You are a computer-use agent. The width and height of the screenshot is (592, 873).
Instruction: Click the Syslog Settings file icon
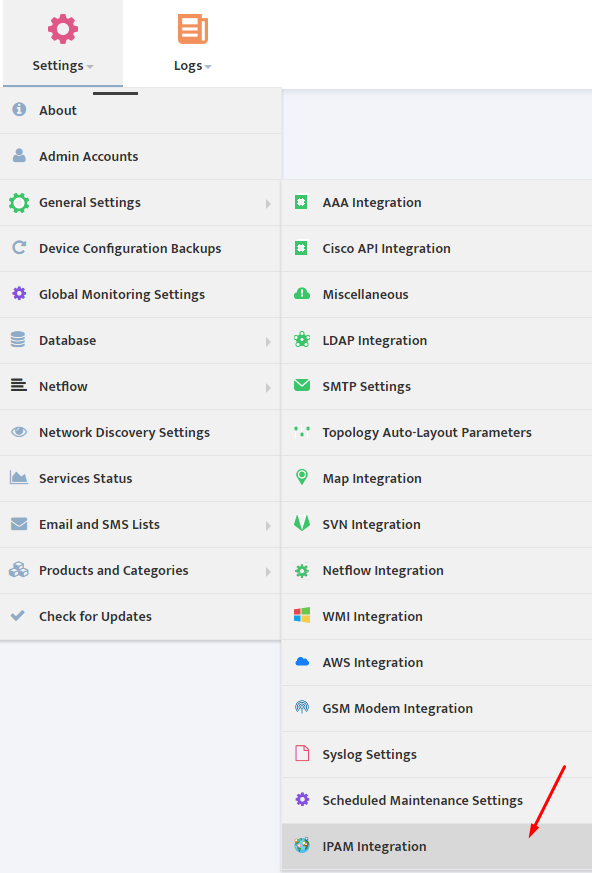click(302, 753)
